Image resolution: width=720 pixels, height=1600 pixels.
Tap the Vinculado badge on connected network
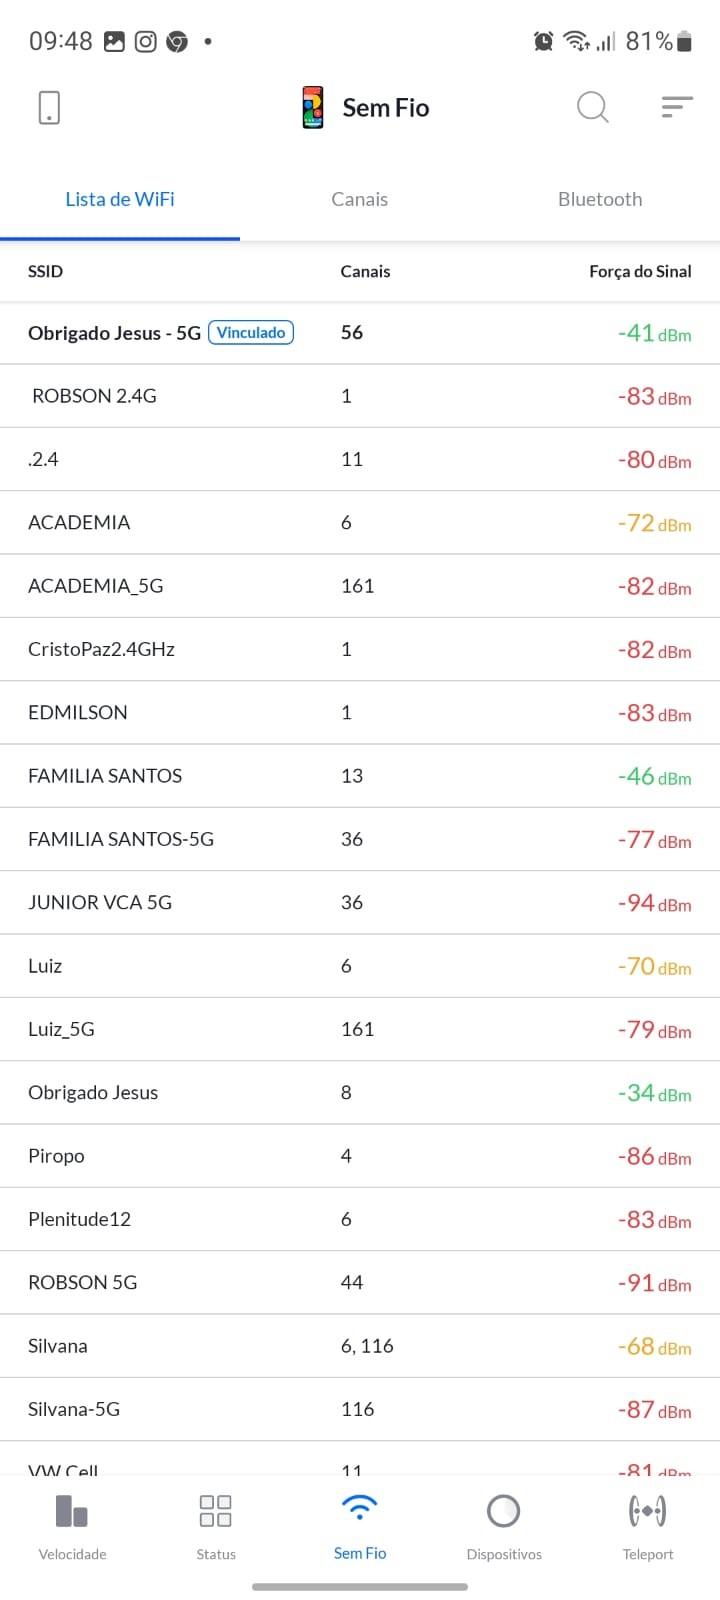pyautogui.click(x=251, y=333)
